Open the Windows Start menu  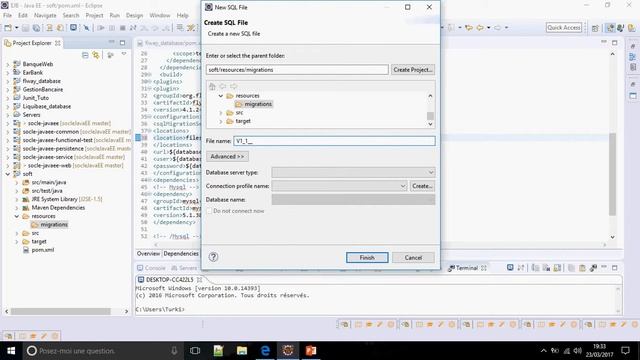pyautogui.click(x=11, y=351)
